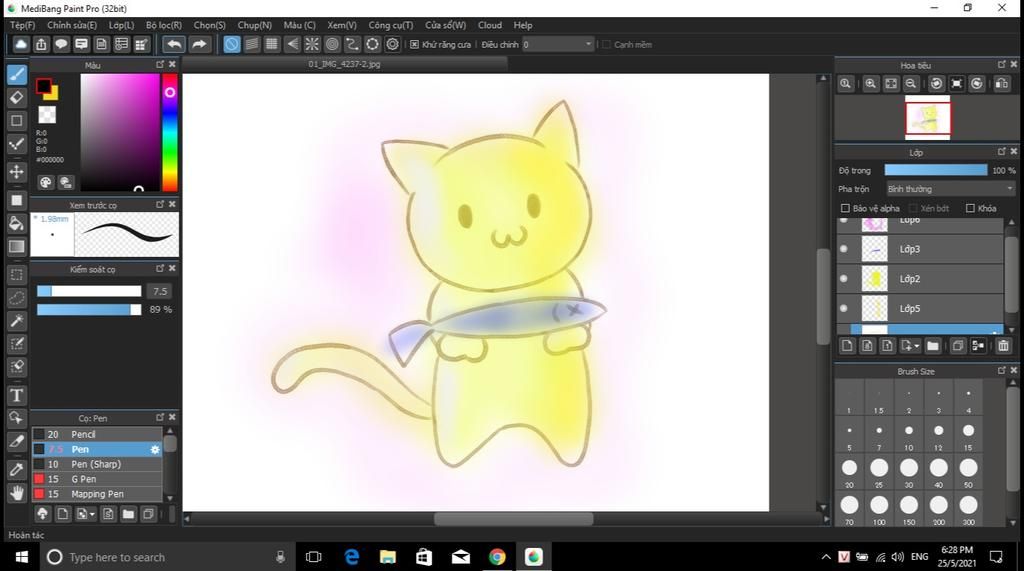This screenshot has height=571, width=1024.
Task: Select the rectangular Select tool
Action: pyautogui.click(x=16, y=275)
